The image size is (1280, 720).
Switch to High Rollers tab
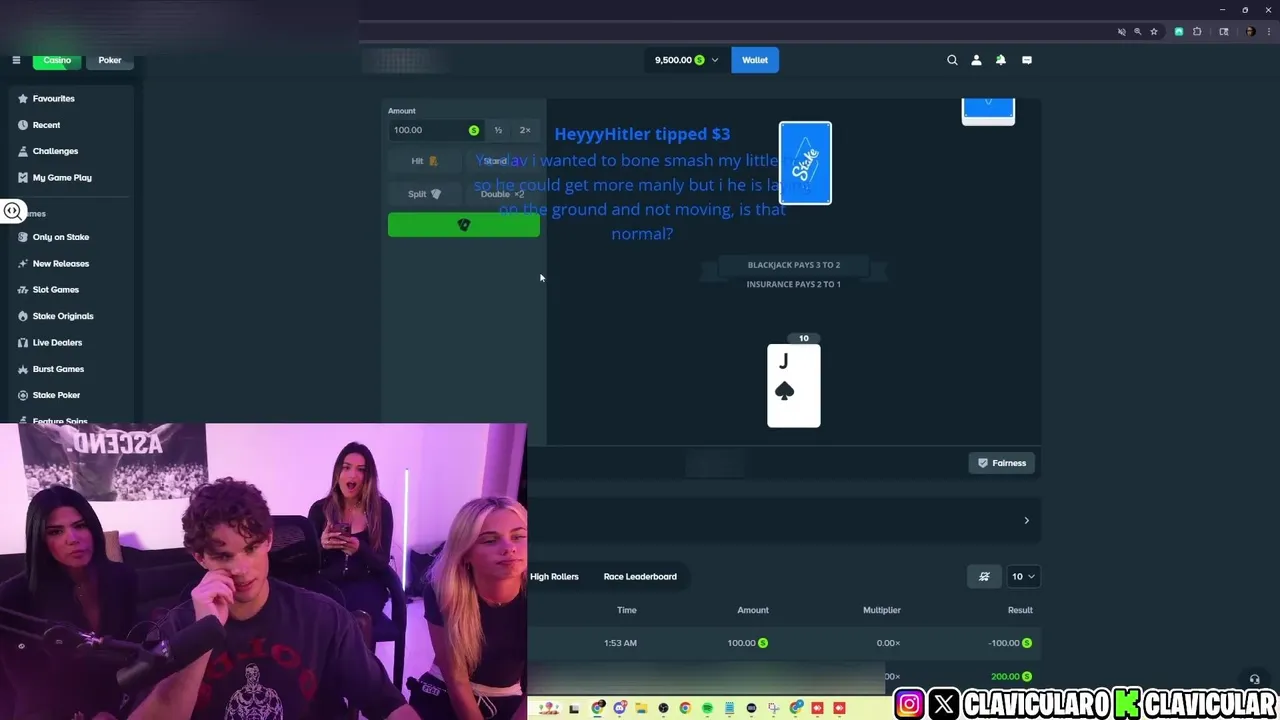point(554,577)
